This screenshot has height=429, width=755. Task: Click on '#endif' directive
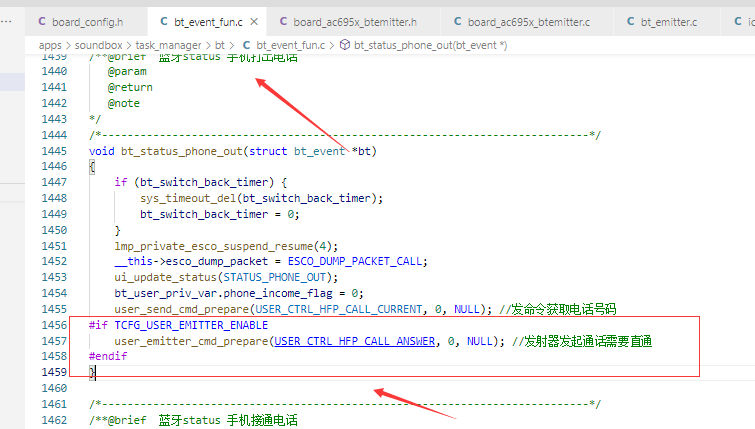108,356
